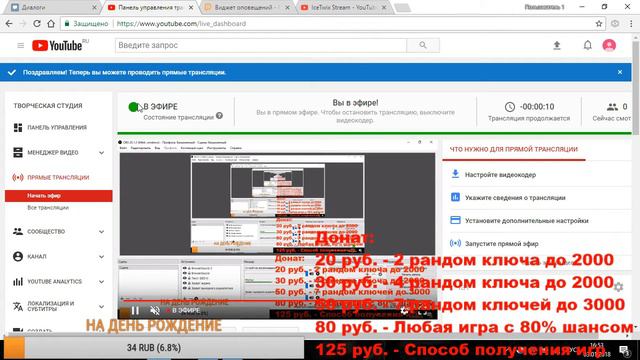Expand the Сообщество chevron
The height and width of the screenshot is (360, 640).
coord(101,231)
